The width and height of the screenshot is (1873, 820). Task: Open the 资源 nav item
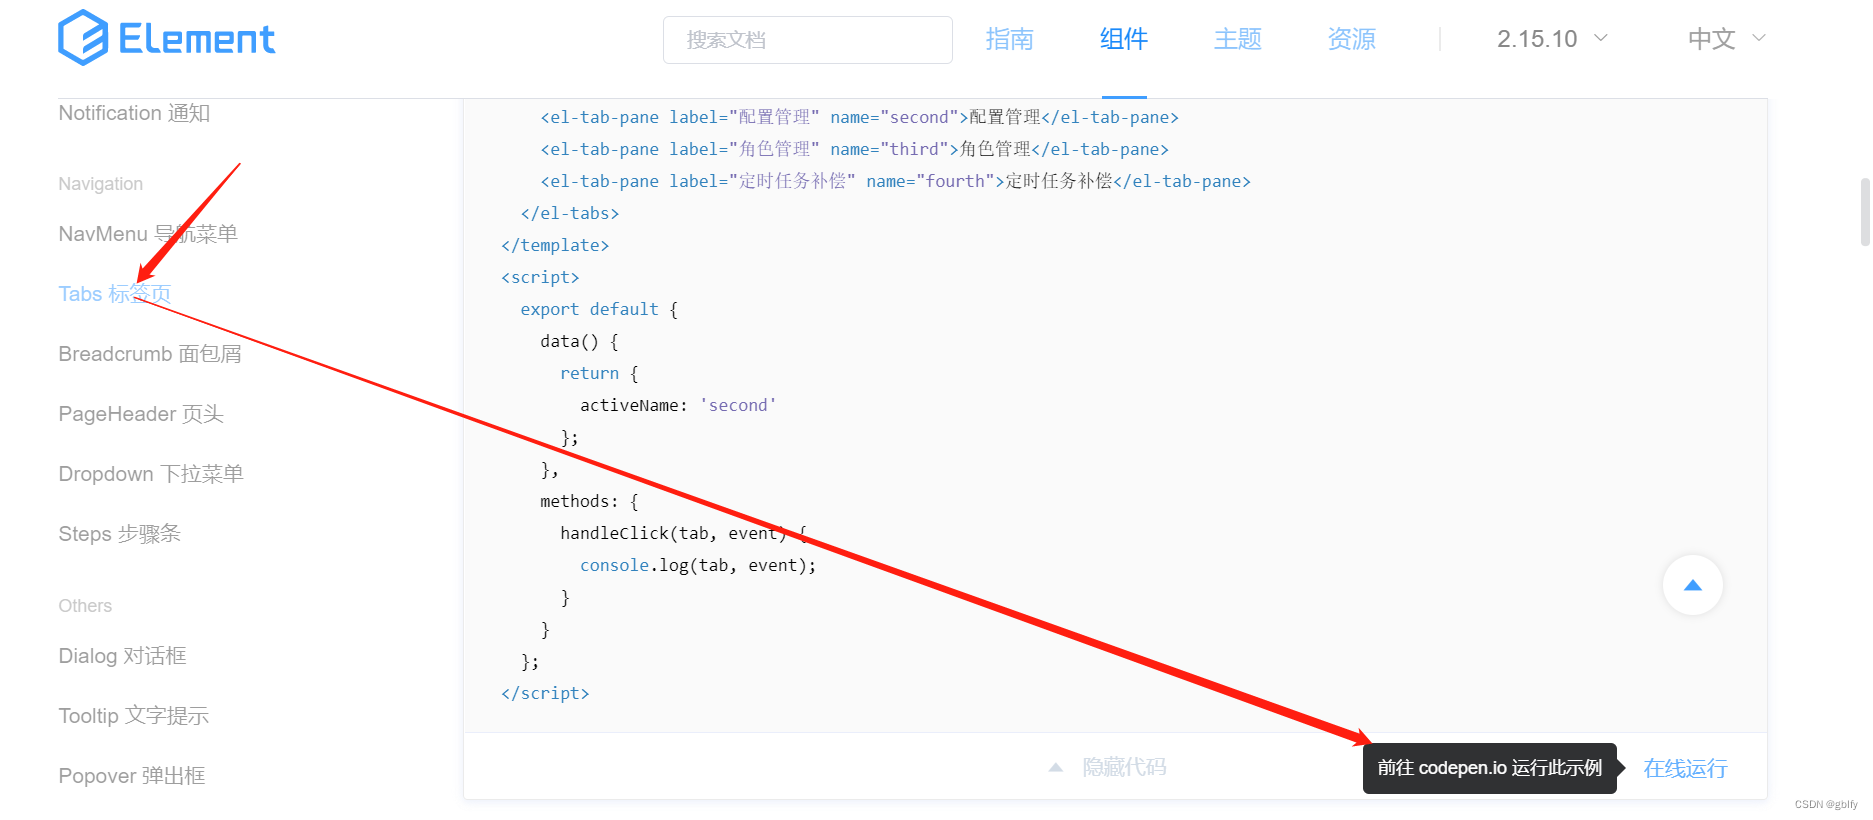tap(1351, 39)
